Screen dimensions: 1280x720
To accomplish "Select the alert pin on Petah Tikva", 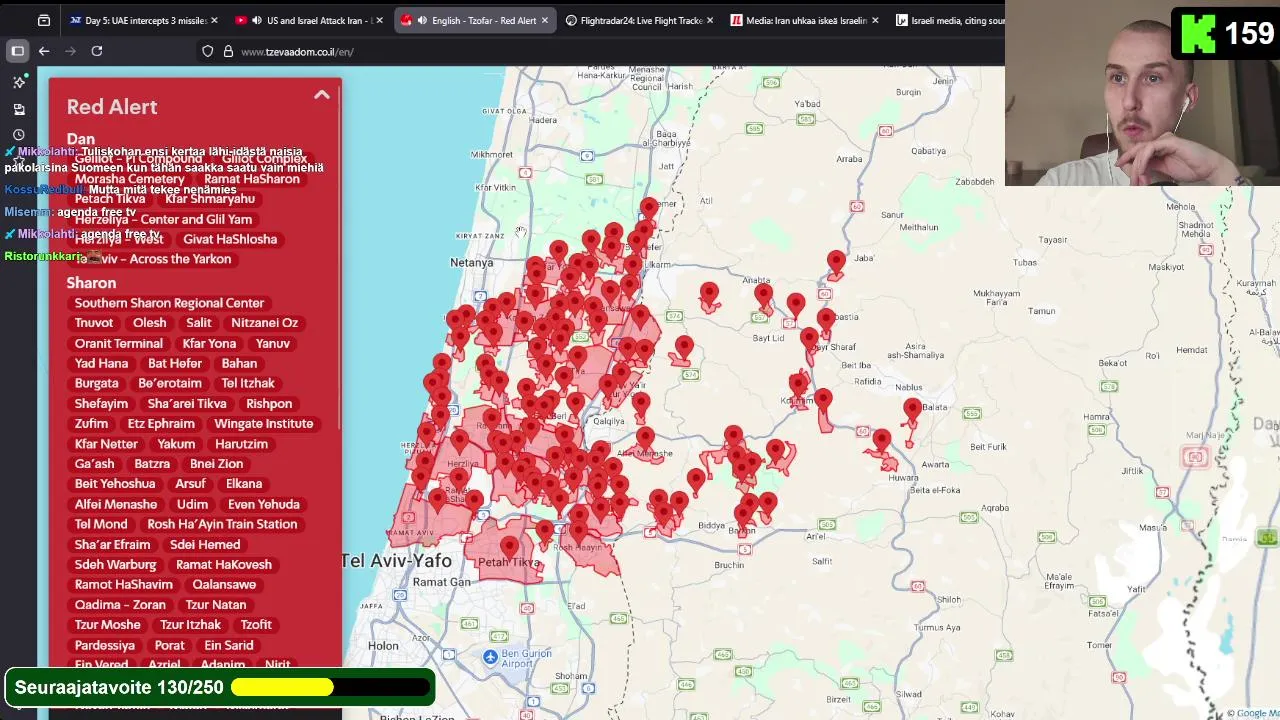I will [x=509, y=548].
